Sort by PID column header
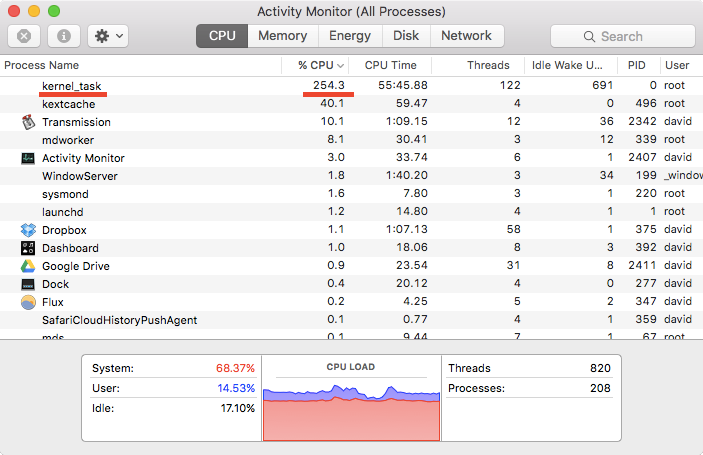Viewport: 703px width, 455px height. coord(638,65)
